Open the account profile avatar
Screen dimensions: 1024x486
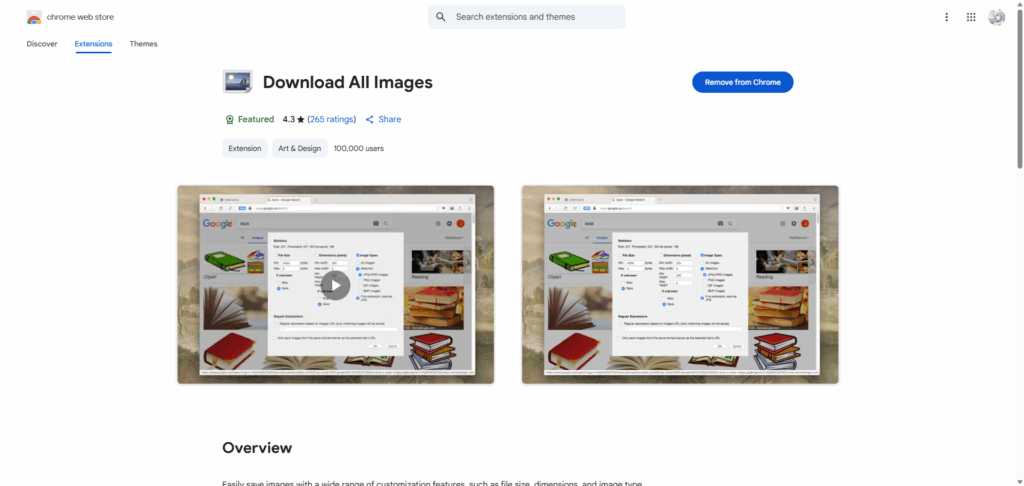[x=997, y=17]
